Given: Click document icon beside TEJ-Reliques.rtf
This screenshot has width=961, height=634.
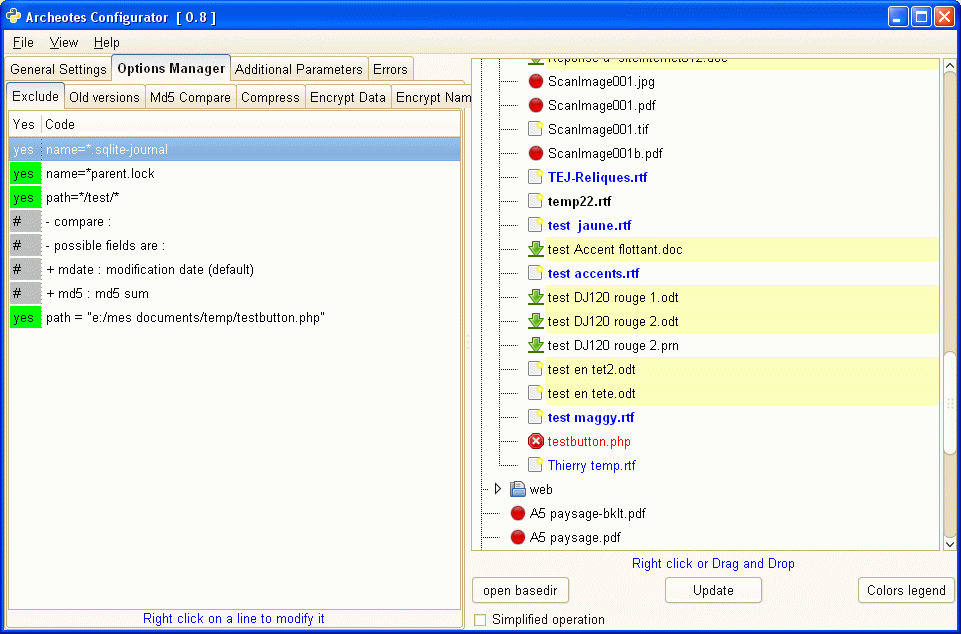Looking at the screenshot, I should pos(535,177).
